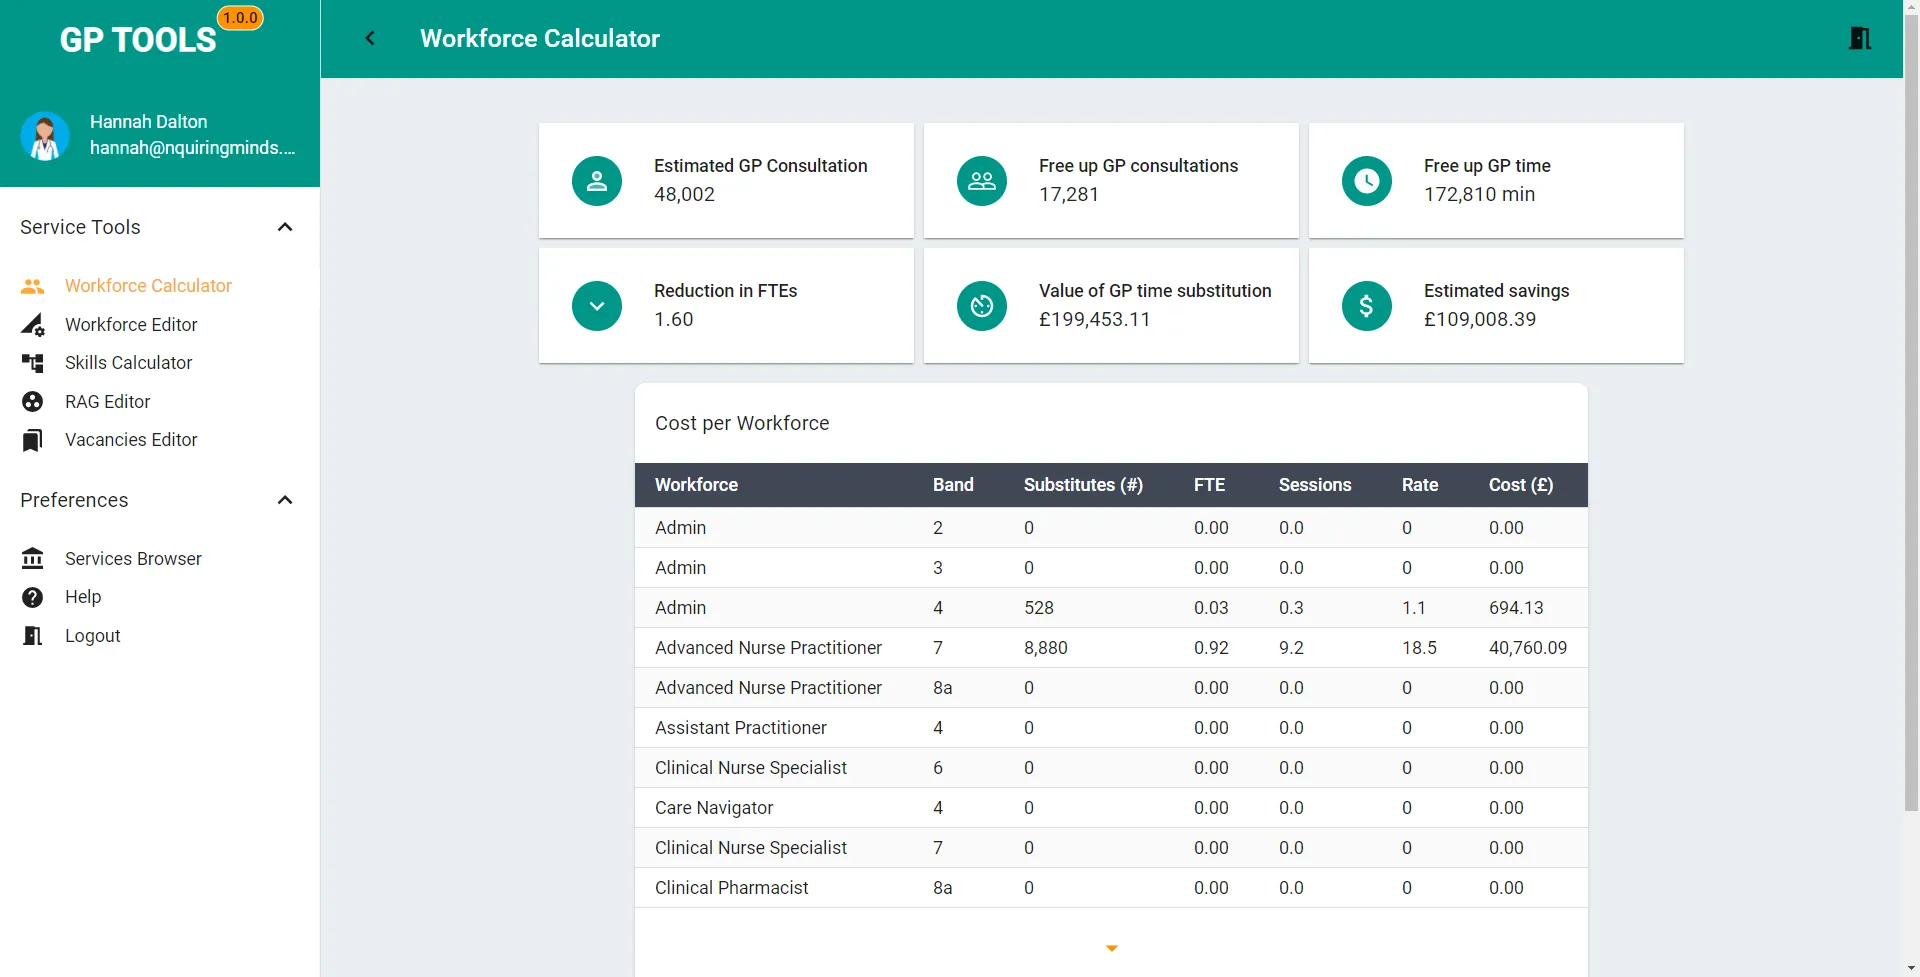Click the GP TOOLS logo text

tap(138, 40)
